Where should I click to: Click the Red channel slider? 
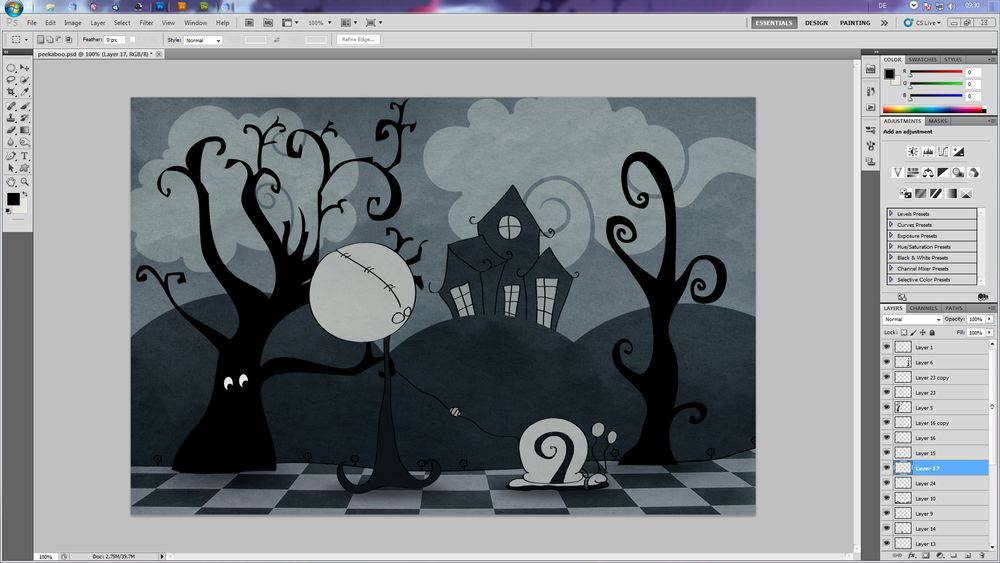936,72
